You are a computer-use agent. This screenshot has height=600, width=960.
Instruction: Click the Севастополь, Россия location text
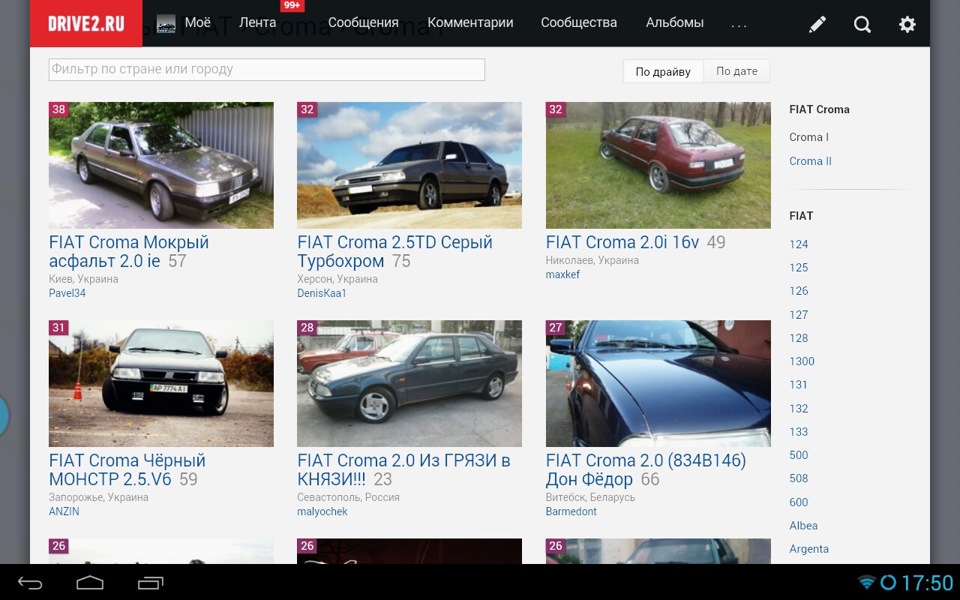[x=348, y=497]
